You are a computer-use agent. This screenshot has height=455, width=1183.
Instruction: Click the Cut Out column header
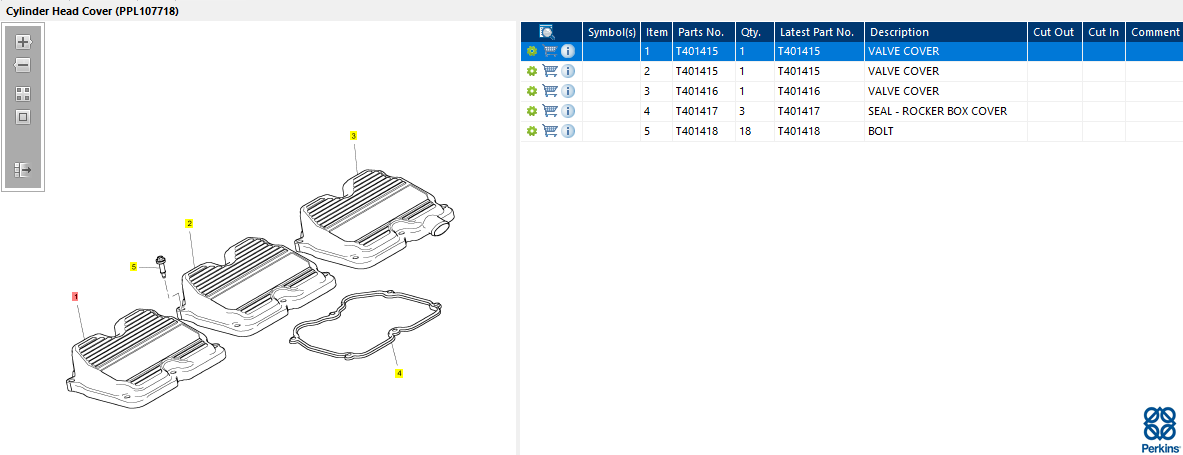pos(1055,32)
